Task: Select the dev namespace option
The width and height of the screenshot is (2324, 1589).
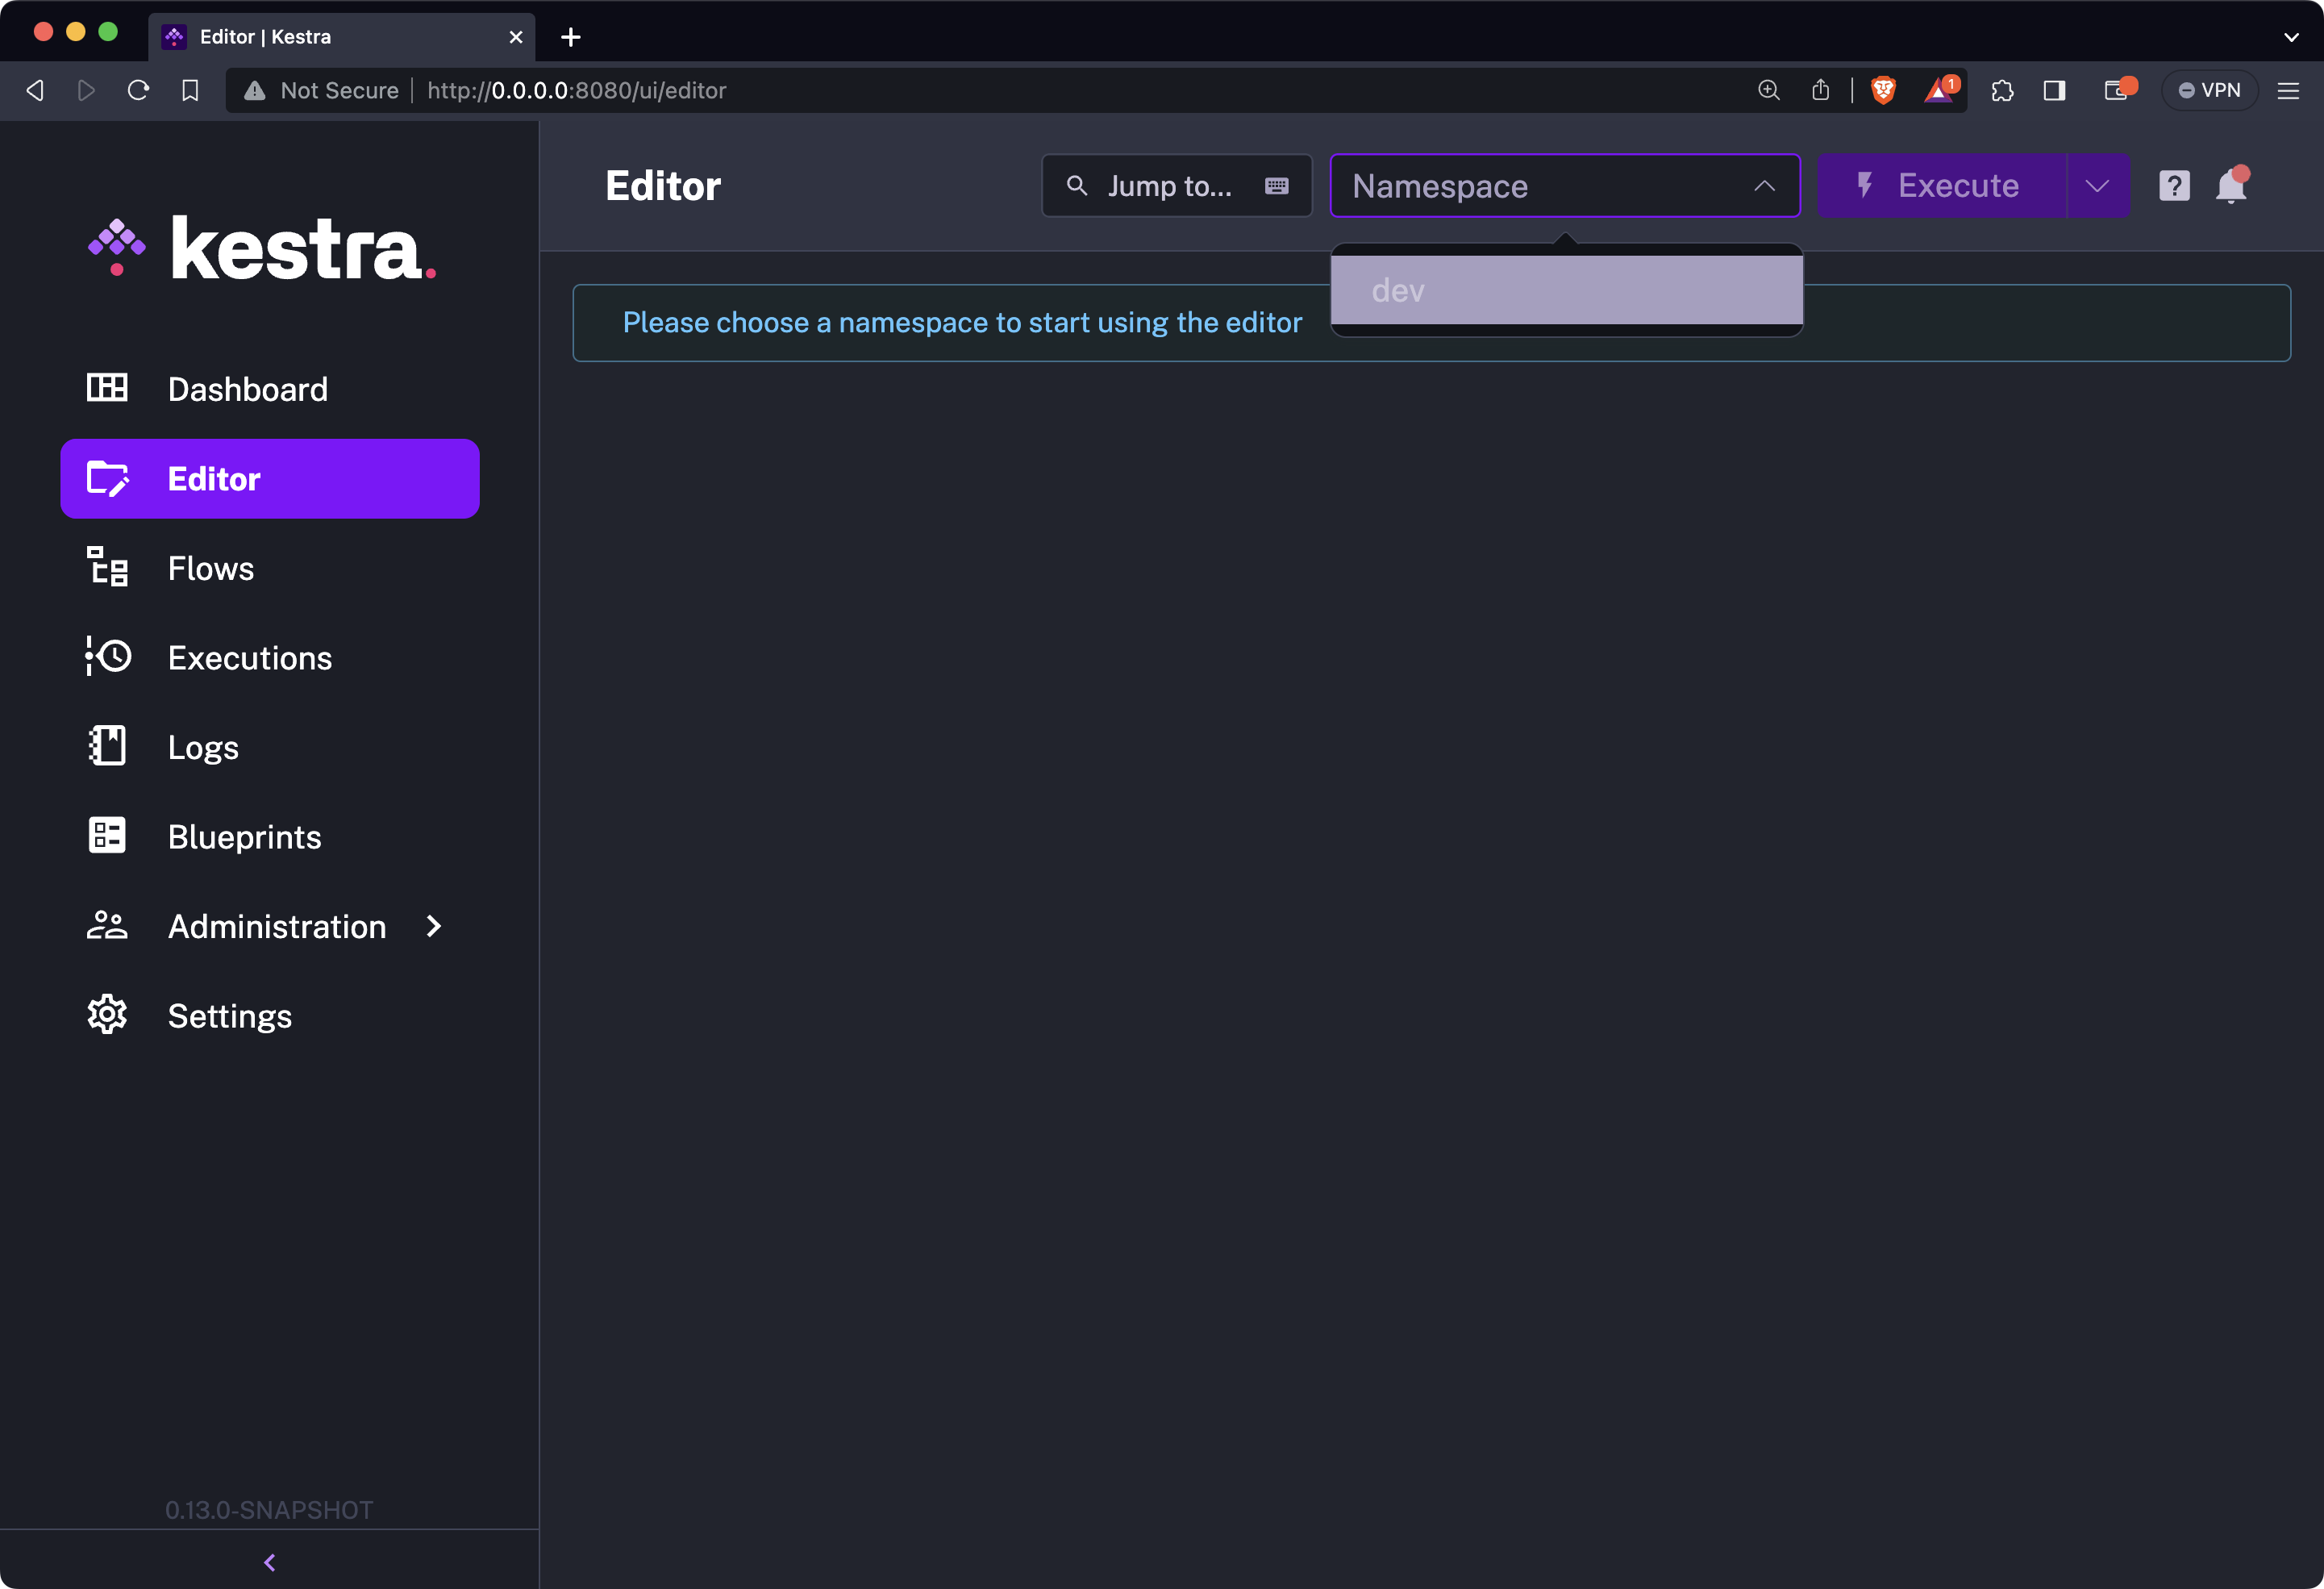Action: (1566, 291)
